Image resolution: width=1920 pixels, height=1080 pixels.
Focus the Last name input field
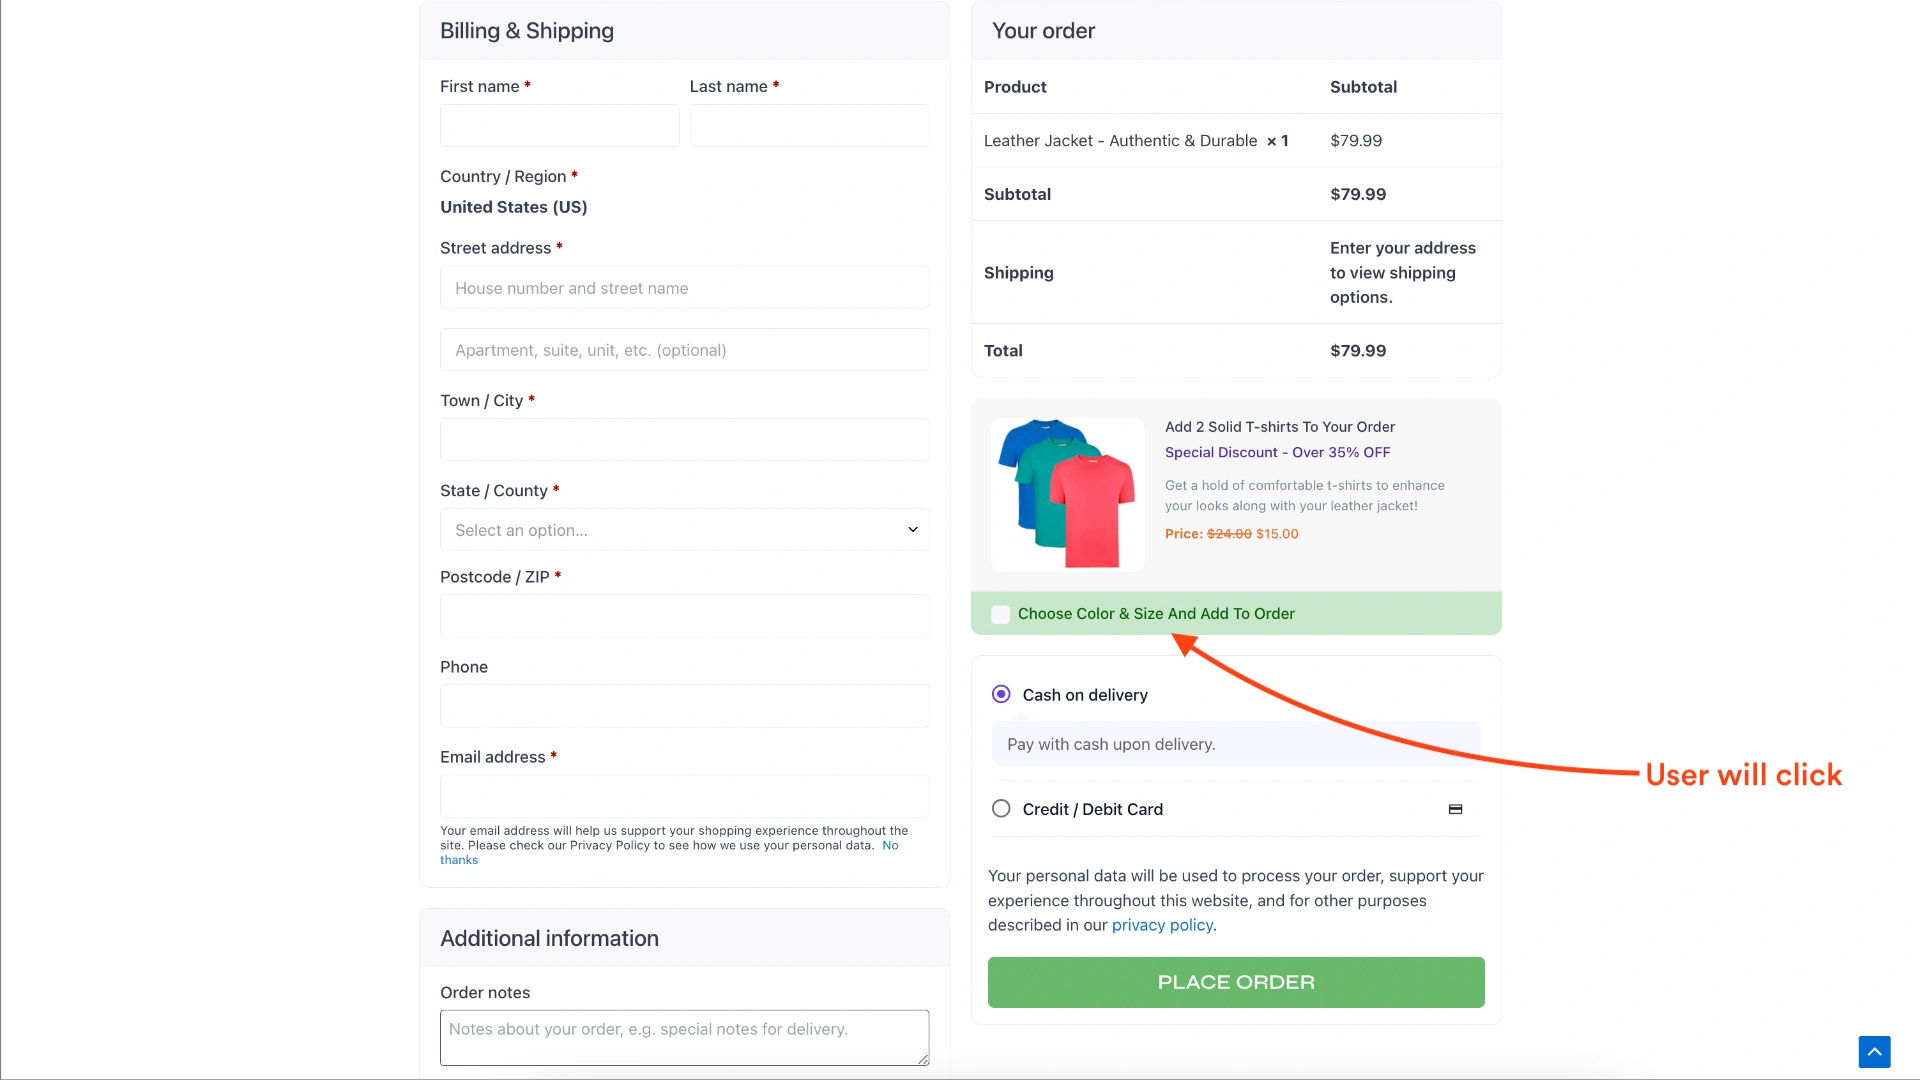pyautogui.click(x=808, y=125)
